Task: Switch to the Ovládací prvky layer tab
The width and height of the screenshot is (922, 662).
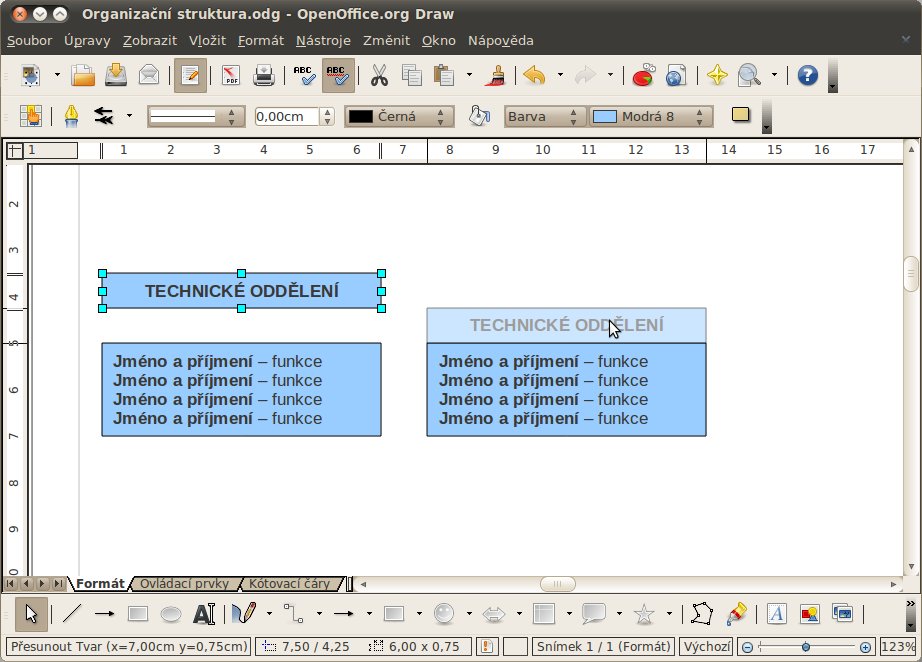Action: [184, 583]
